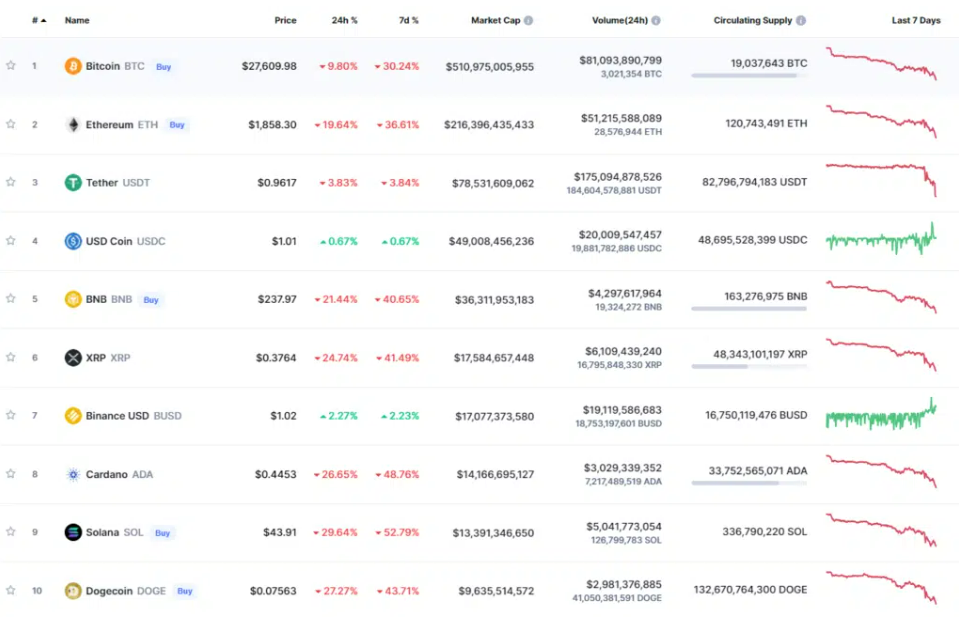Click the Ethereum diamond logo icon
The image size is (959, 624).
point(73,124)
